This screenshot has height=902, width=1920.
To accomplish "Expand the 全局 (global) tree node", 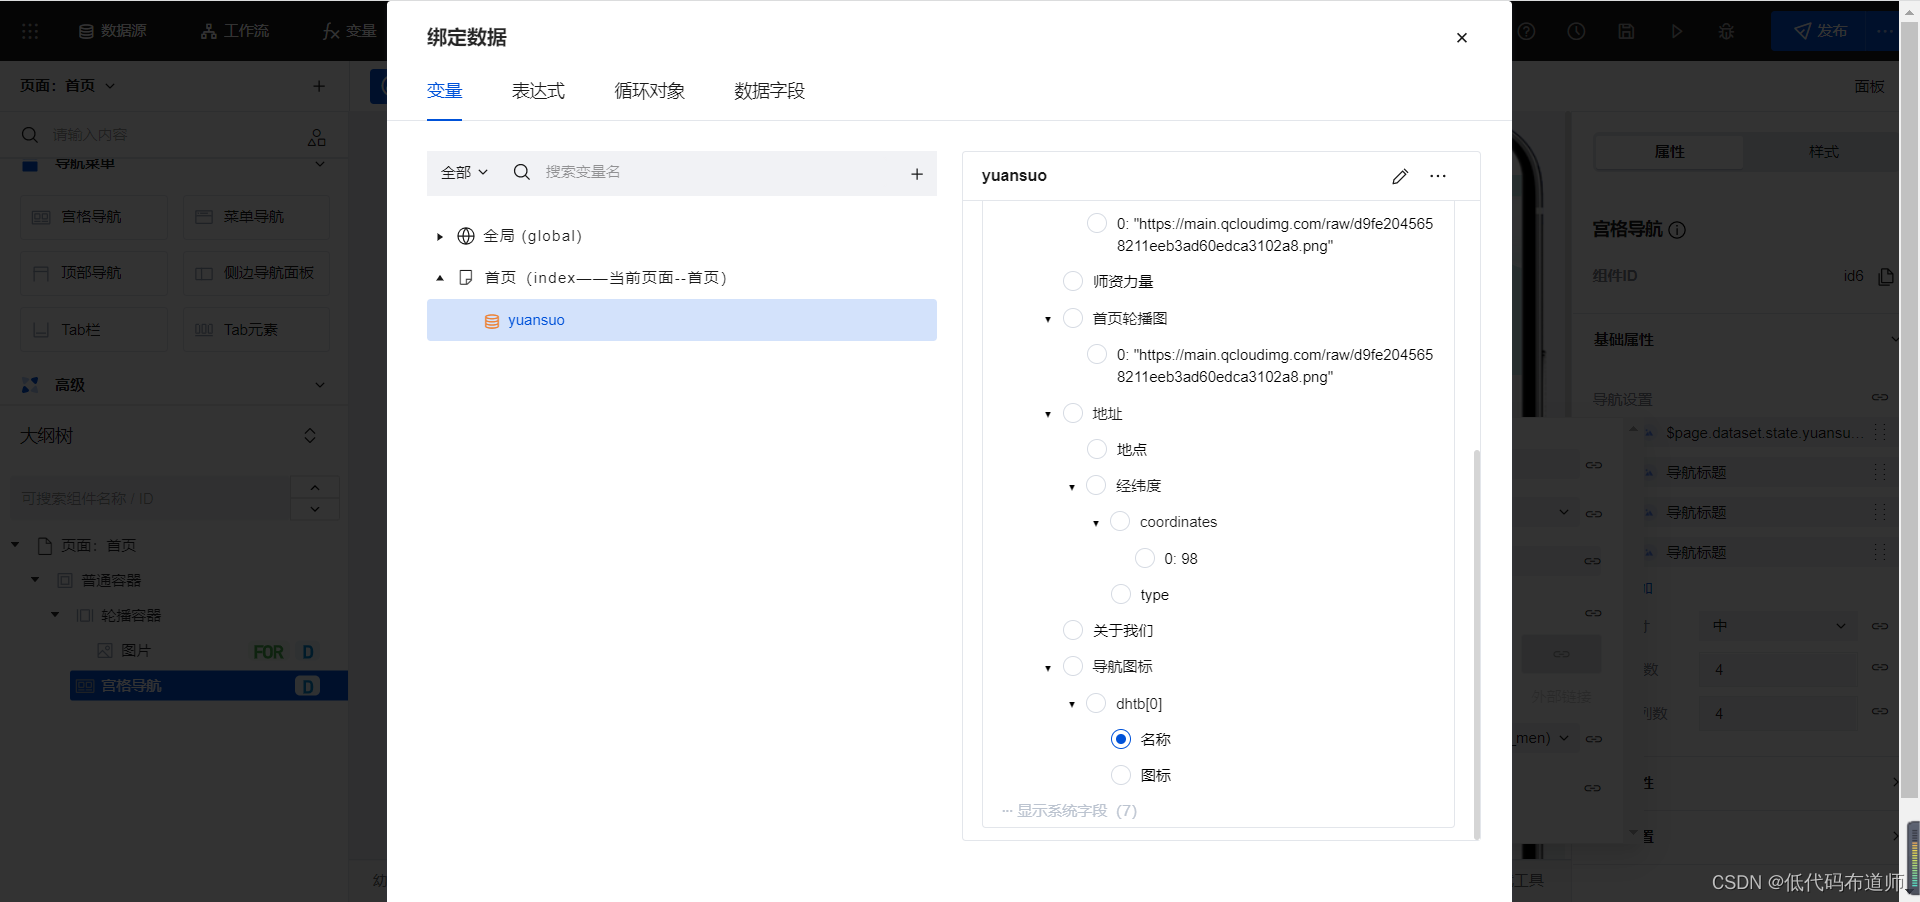I will (x=439, y=237).
